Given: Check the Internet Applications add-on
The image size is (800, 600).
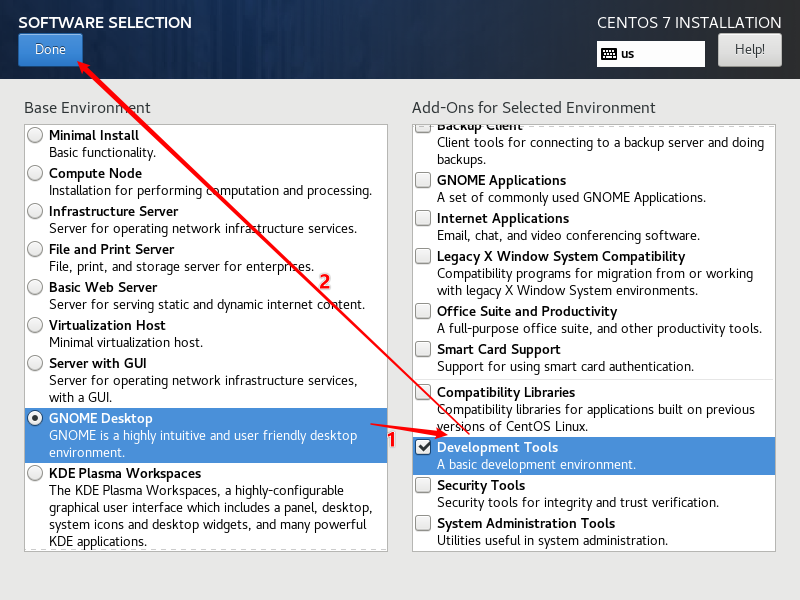Looking at the screenshot, I should (x=423, y=218).
